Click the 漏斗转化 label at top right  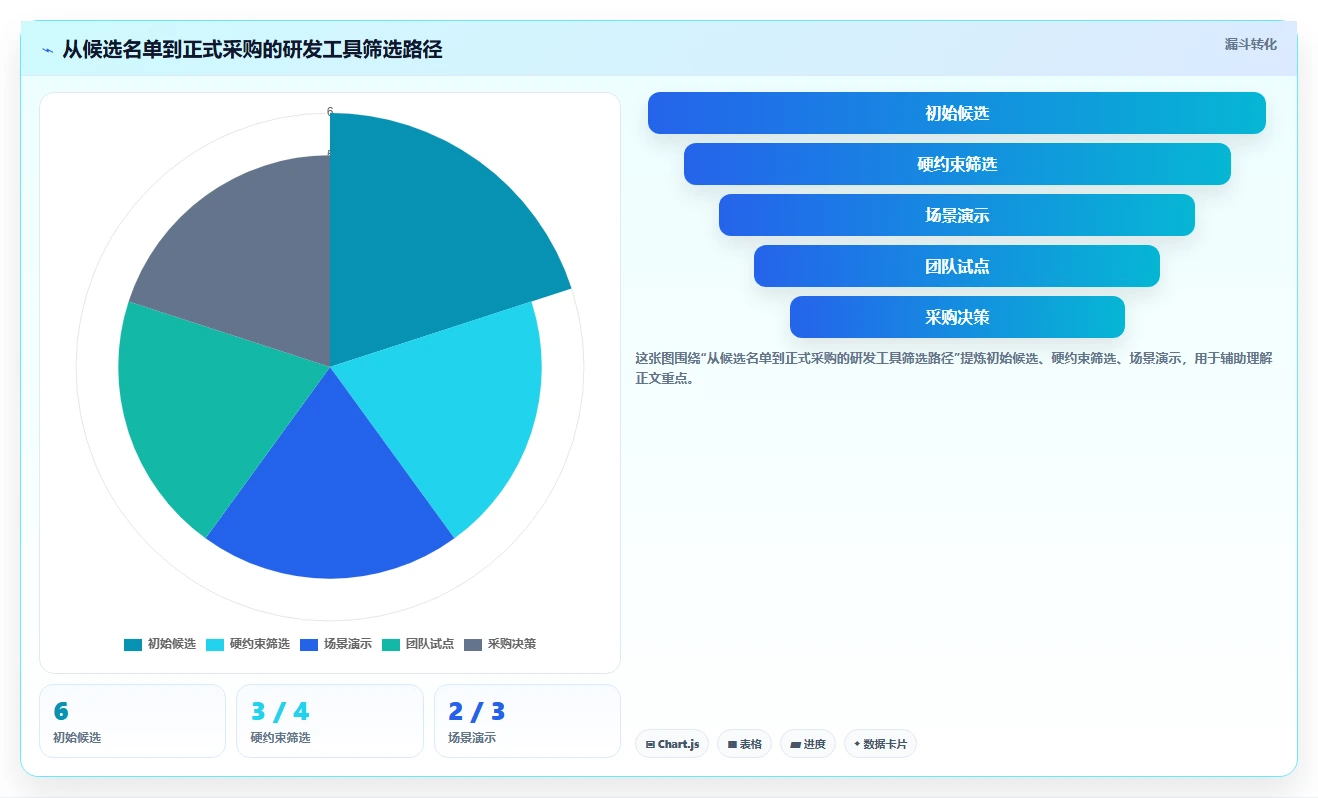click(1250, 44)
